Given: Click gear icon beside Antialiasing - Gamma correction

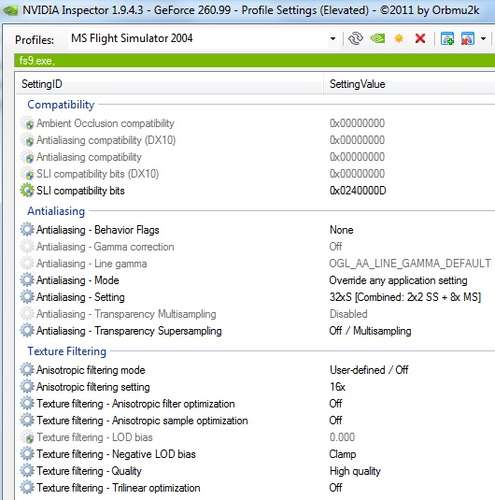Looking at the screenshot, I should point(27,247).
